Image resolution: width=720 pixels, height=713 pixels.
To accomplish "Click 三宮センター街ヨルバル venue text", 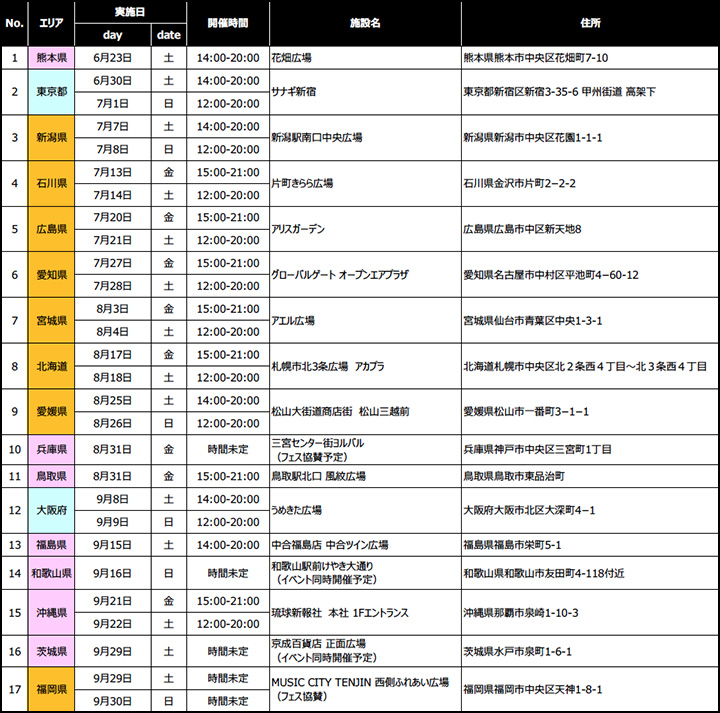I will click(318, 443).
